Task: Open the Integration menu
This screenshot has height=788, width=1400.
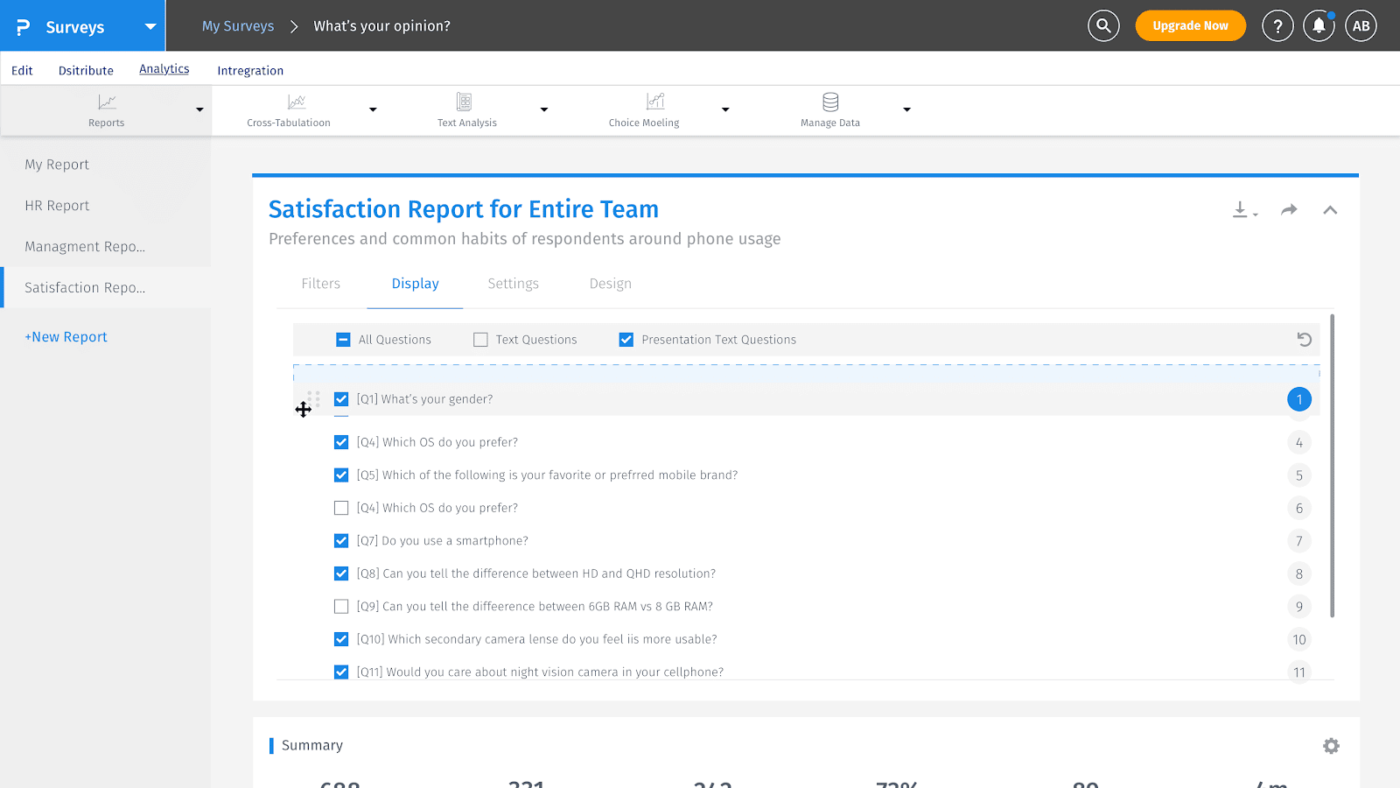Action: tap(250, 70)
